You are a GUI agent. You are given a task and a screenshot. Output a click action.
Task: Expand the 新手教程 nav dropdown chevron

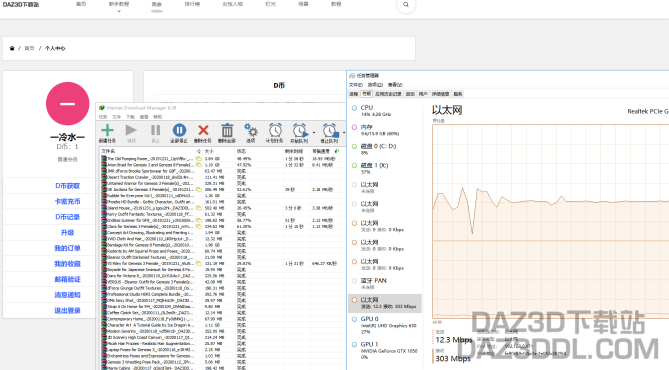pos(119,11)
